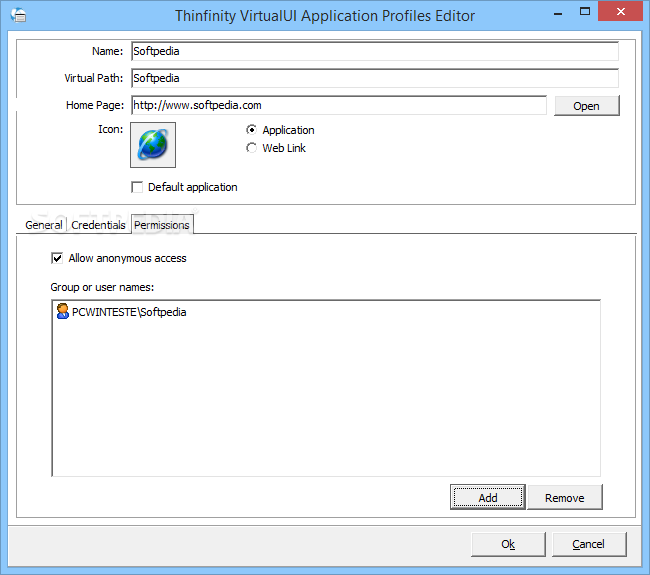The image size is (650, 575).
Task: Uncheck Allow anonymous access
Action: 57,258
